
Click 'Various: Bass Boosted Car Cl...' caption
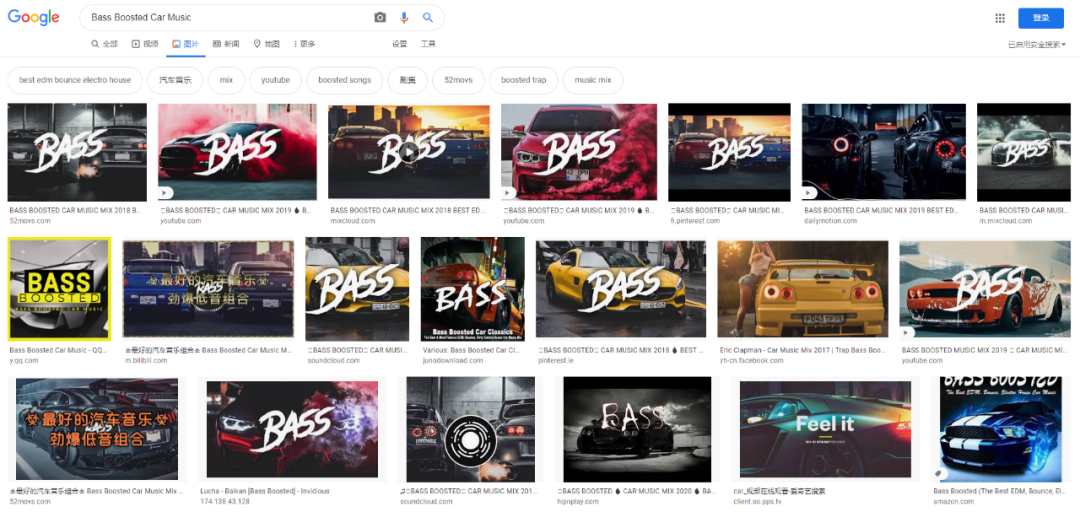click(x=472, y=350)
